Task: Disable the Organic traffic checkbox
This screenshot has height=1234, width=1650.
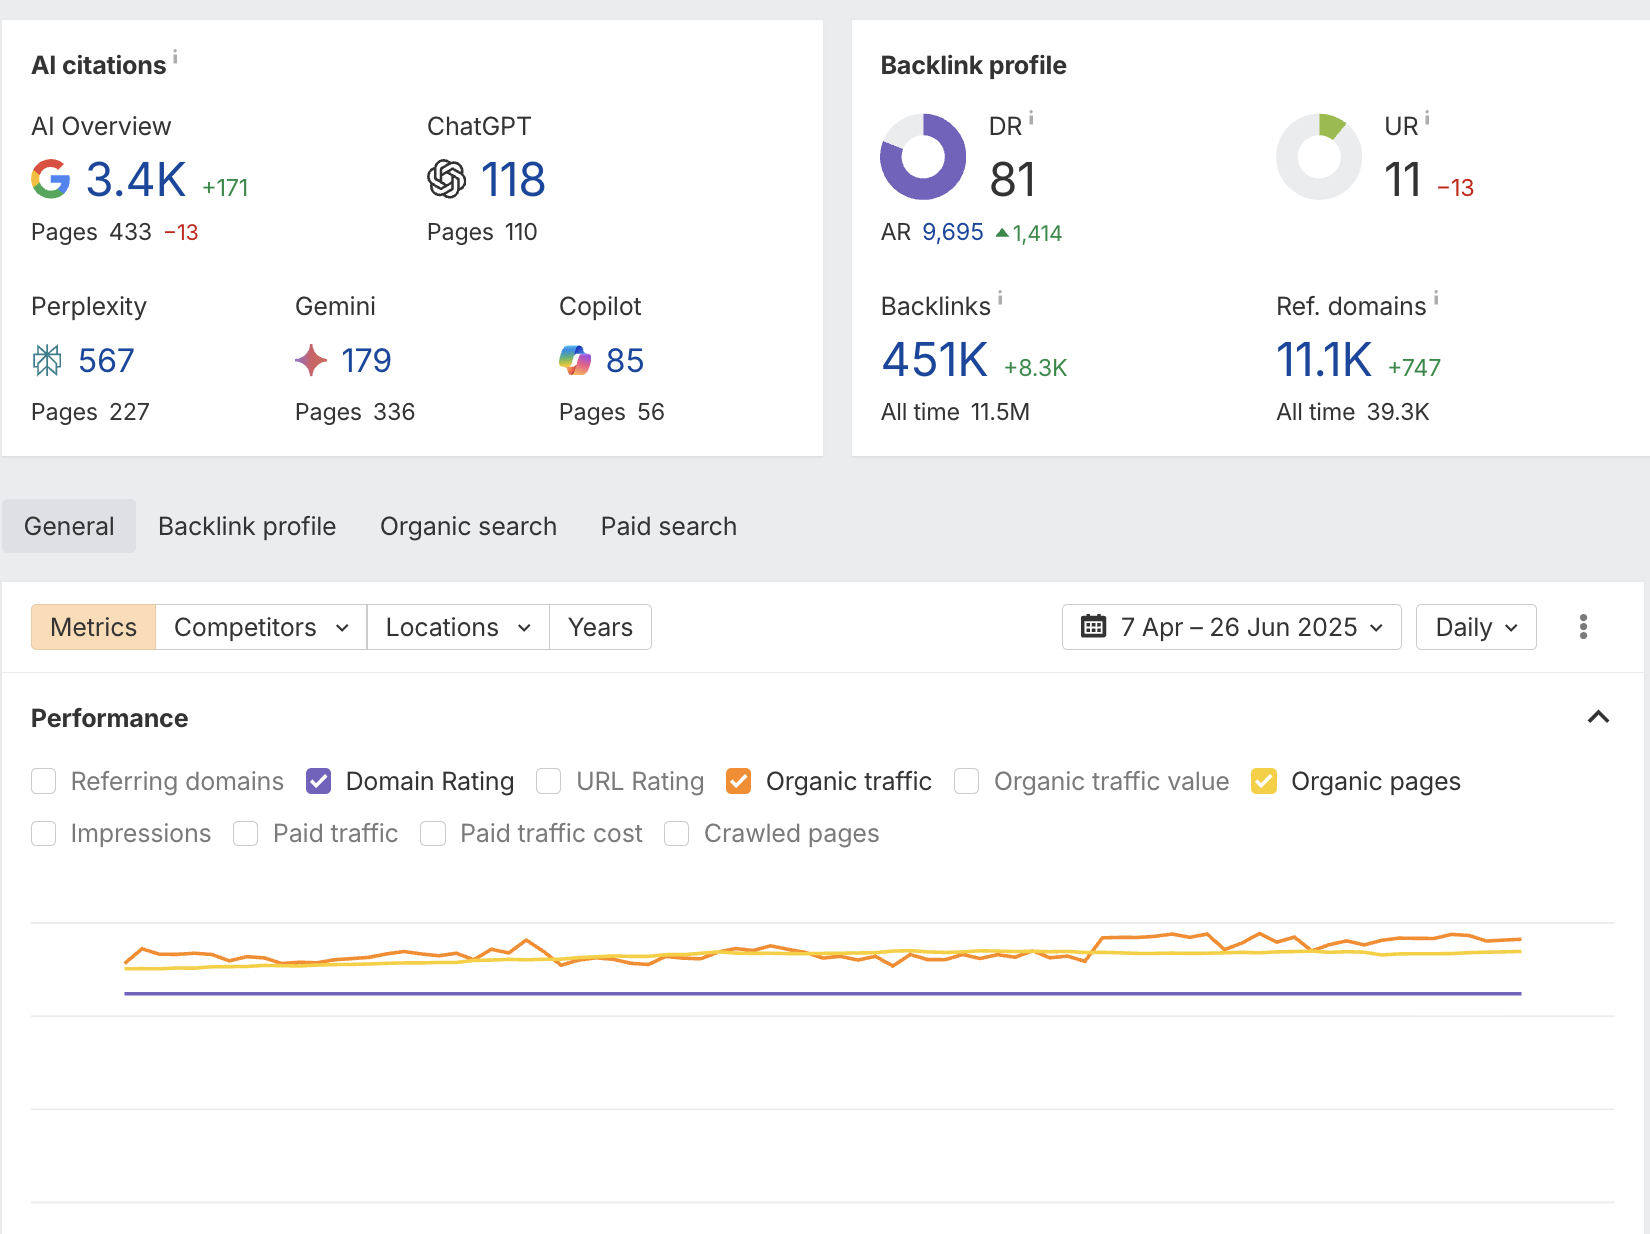Action: click(739, 781)
